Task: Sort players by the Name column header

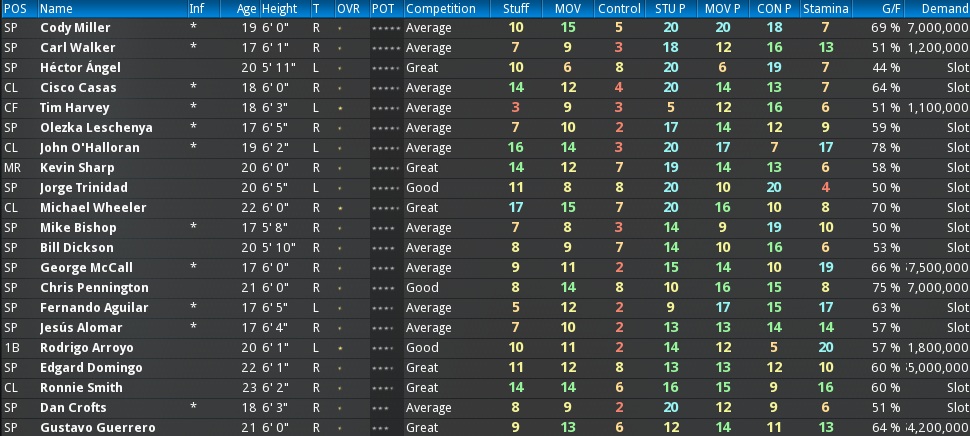Action: point(56,8)
